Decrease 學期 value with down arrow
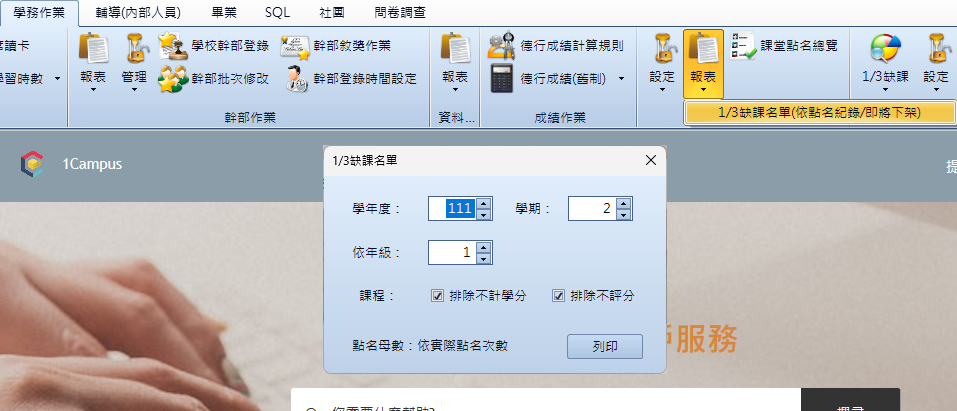The image size is (957, 411). coord(623,214)
